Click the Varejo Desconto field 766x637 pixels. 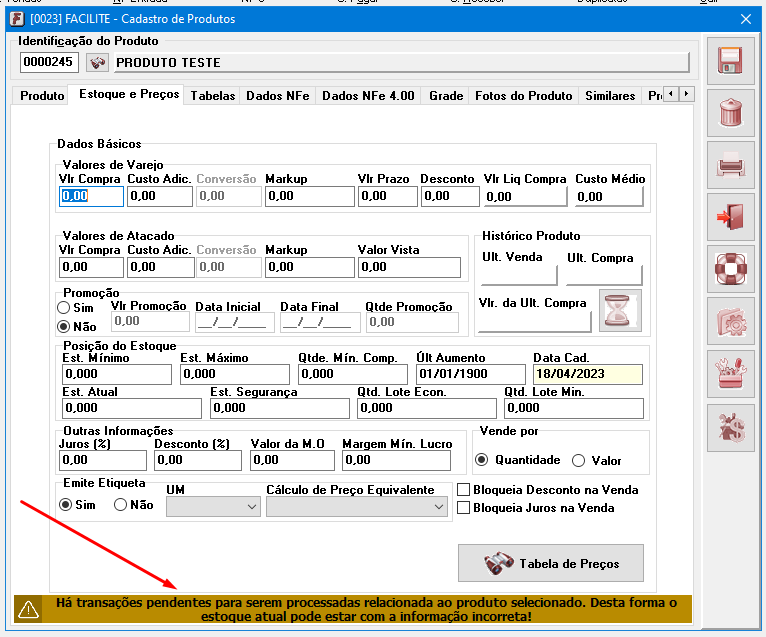(x=450, y=196)
